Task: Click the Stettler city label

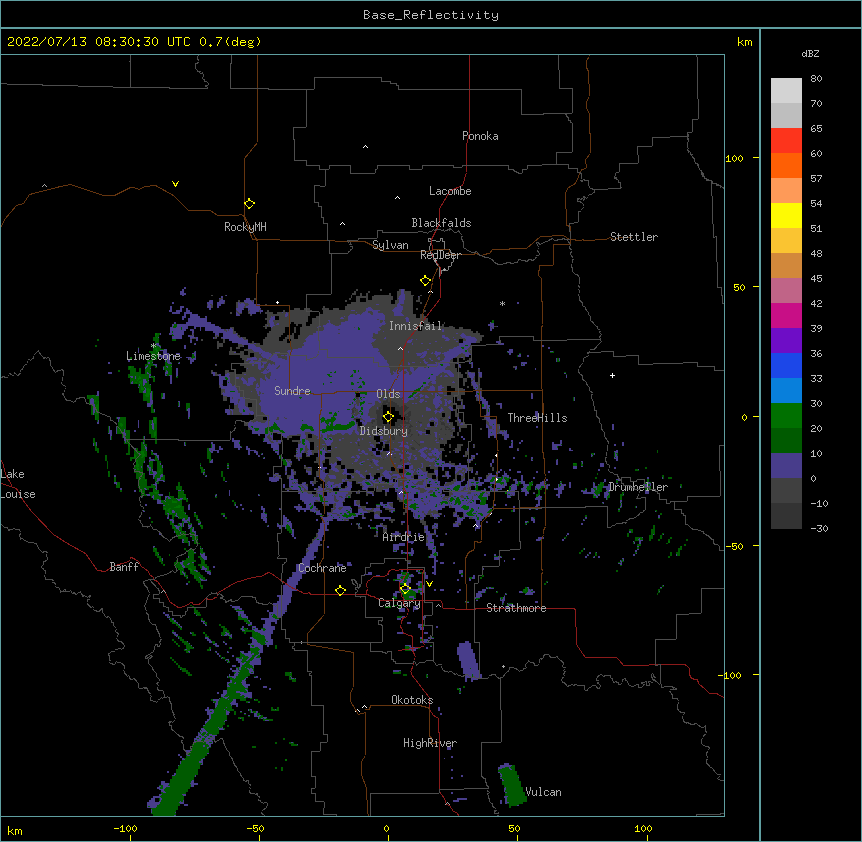Action: [x=633, y=237]
